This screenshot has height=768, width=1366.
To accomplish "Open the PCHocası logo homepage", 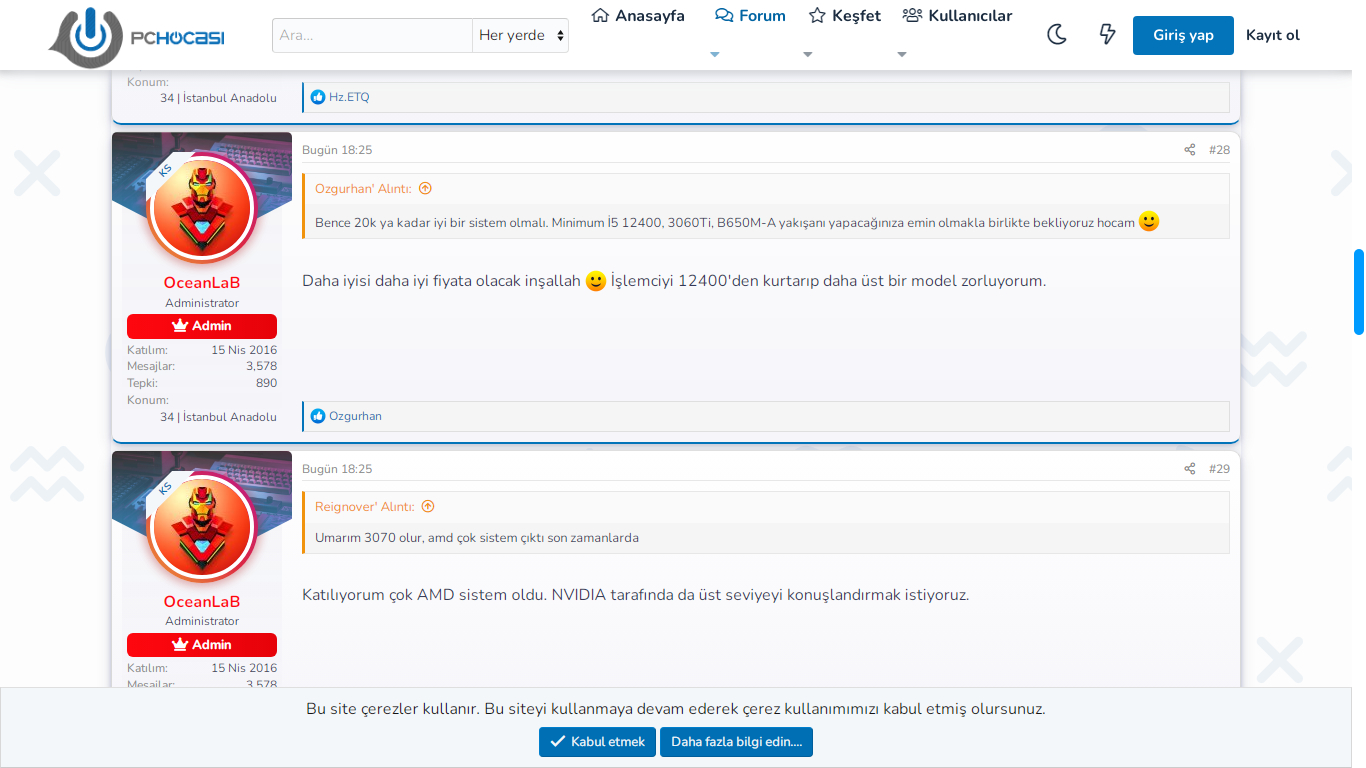I will click(136, 36).
